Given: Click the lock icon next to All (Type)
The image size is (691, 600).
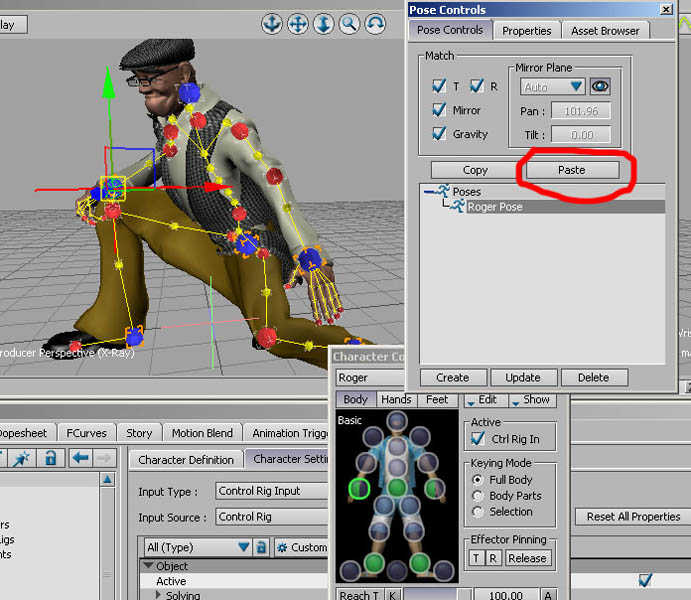Looking at the screenshot, I should tap(261, 547).
